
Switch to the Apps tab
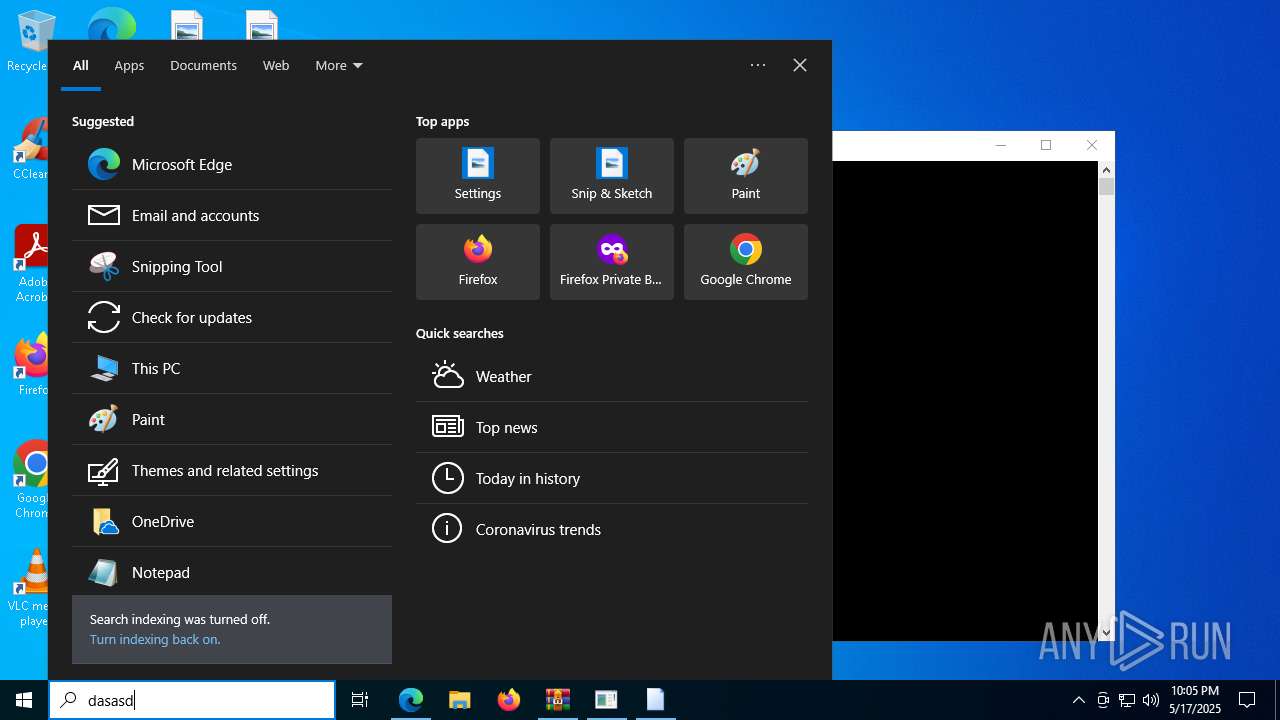coord(129,65)
